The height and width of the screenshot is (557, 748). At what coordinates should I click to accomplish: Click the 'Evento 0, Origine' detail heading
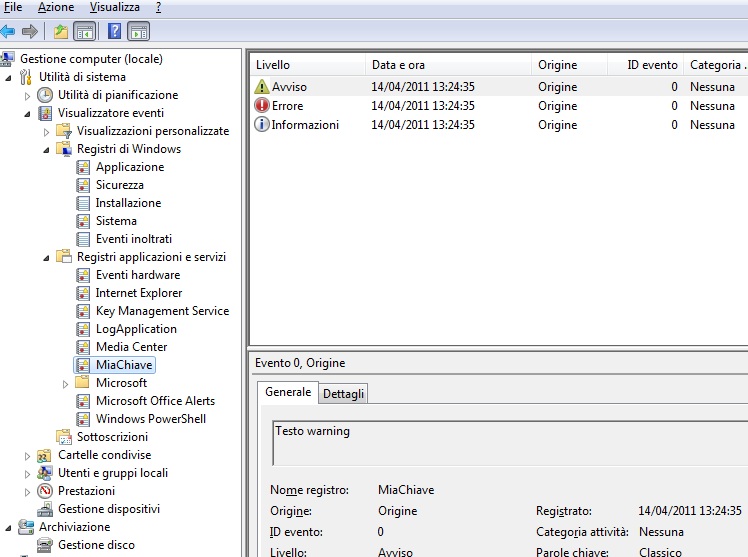pyautogui.click(x=300, y=363)
